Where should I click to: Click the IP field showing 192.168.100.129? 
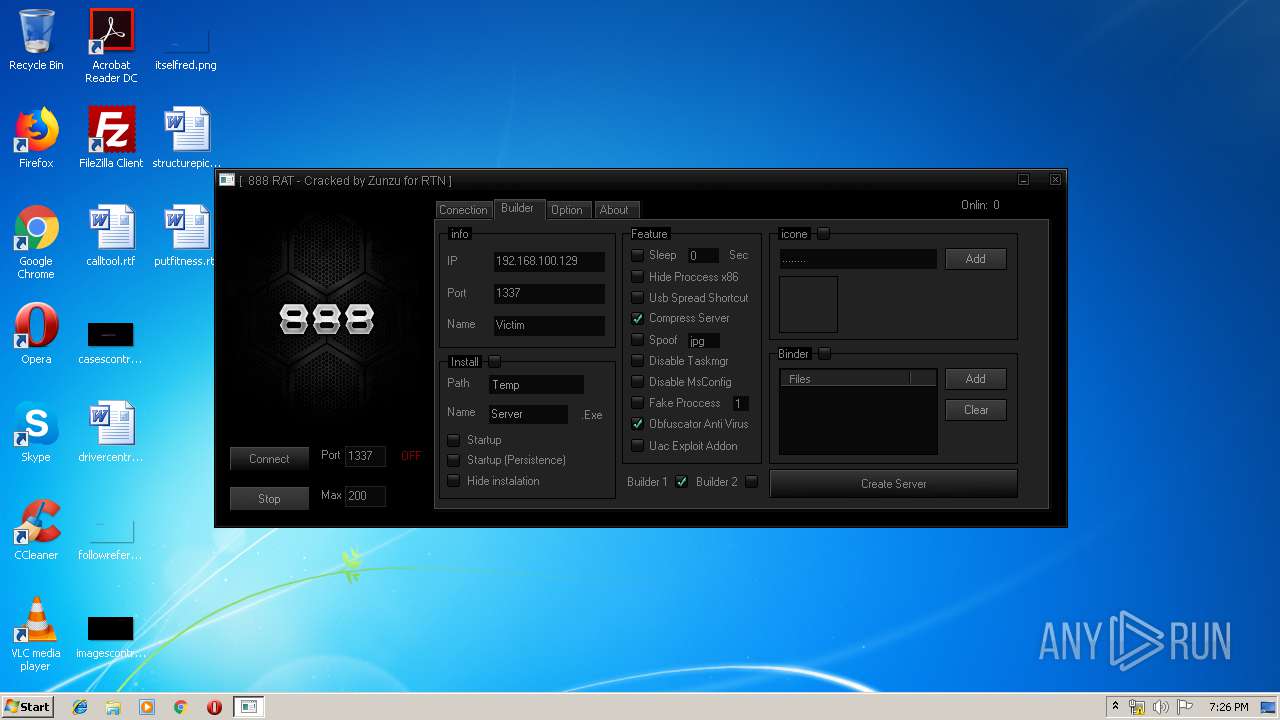coord(549,261)
